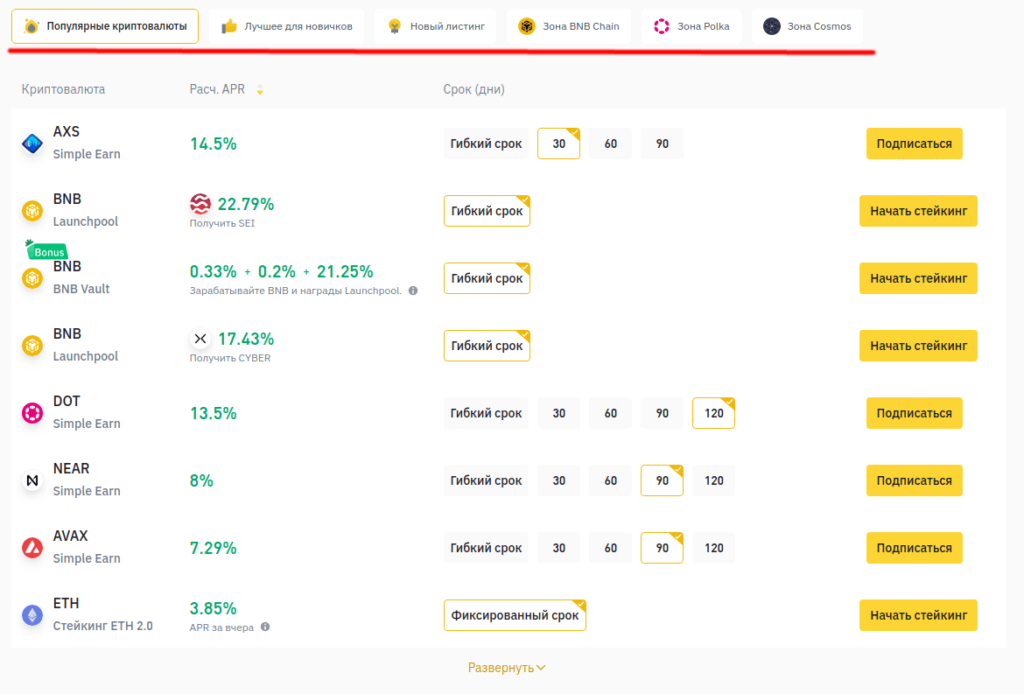Click info icon beside 'APR за вчера'
The height and width of the screenshot is (694, 1024).
pos(265,627)
